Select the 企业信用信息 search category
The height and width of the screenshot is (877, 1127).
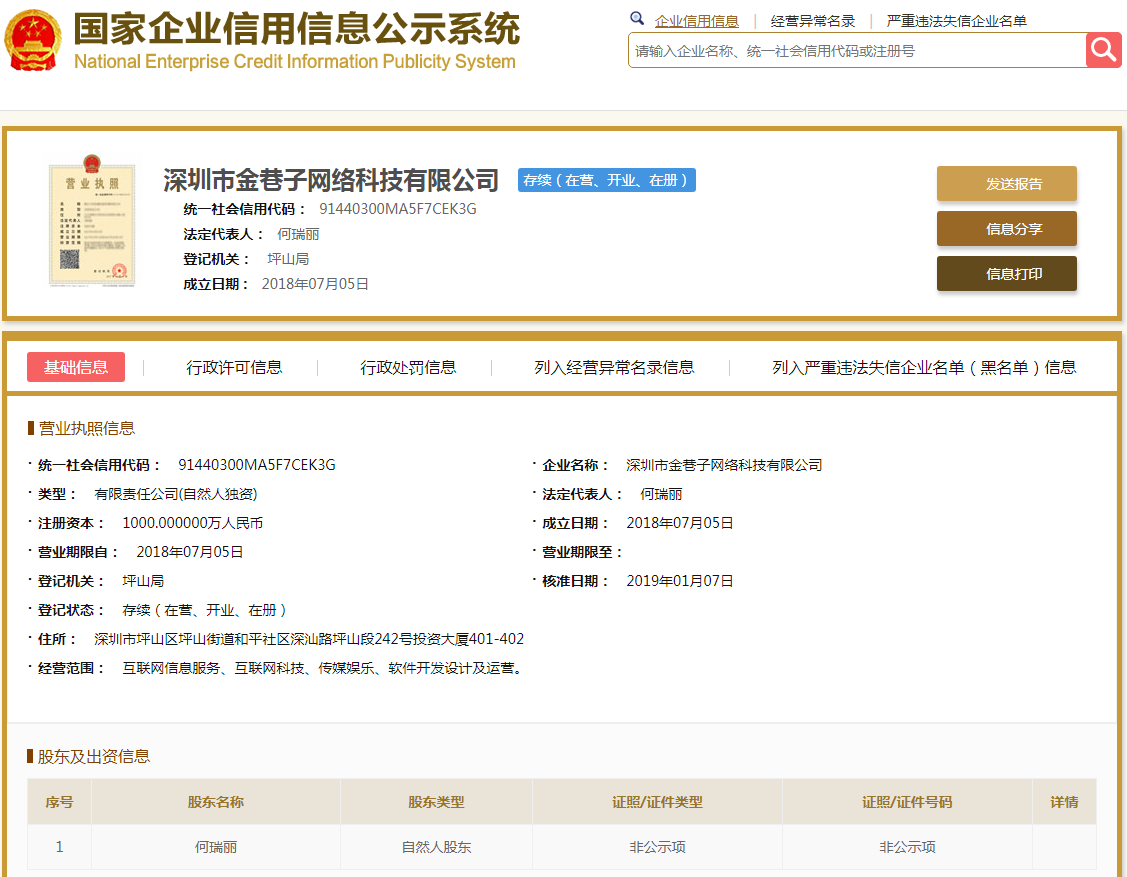point(696,21)
